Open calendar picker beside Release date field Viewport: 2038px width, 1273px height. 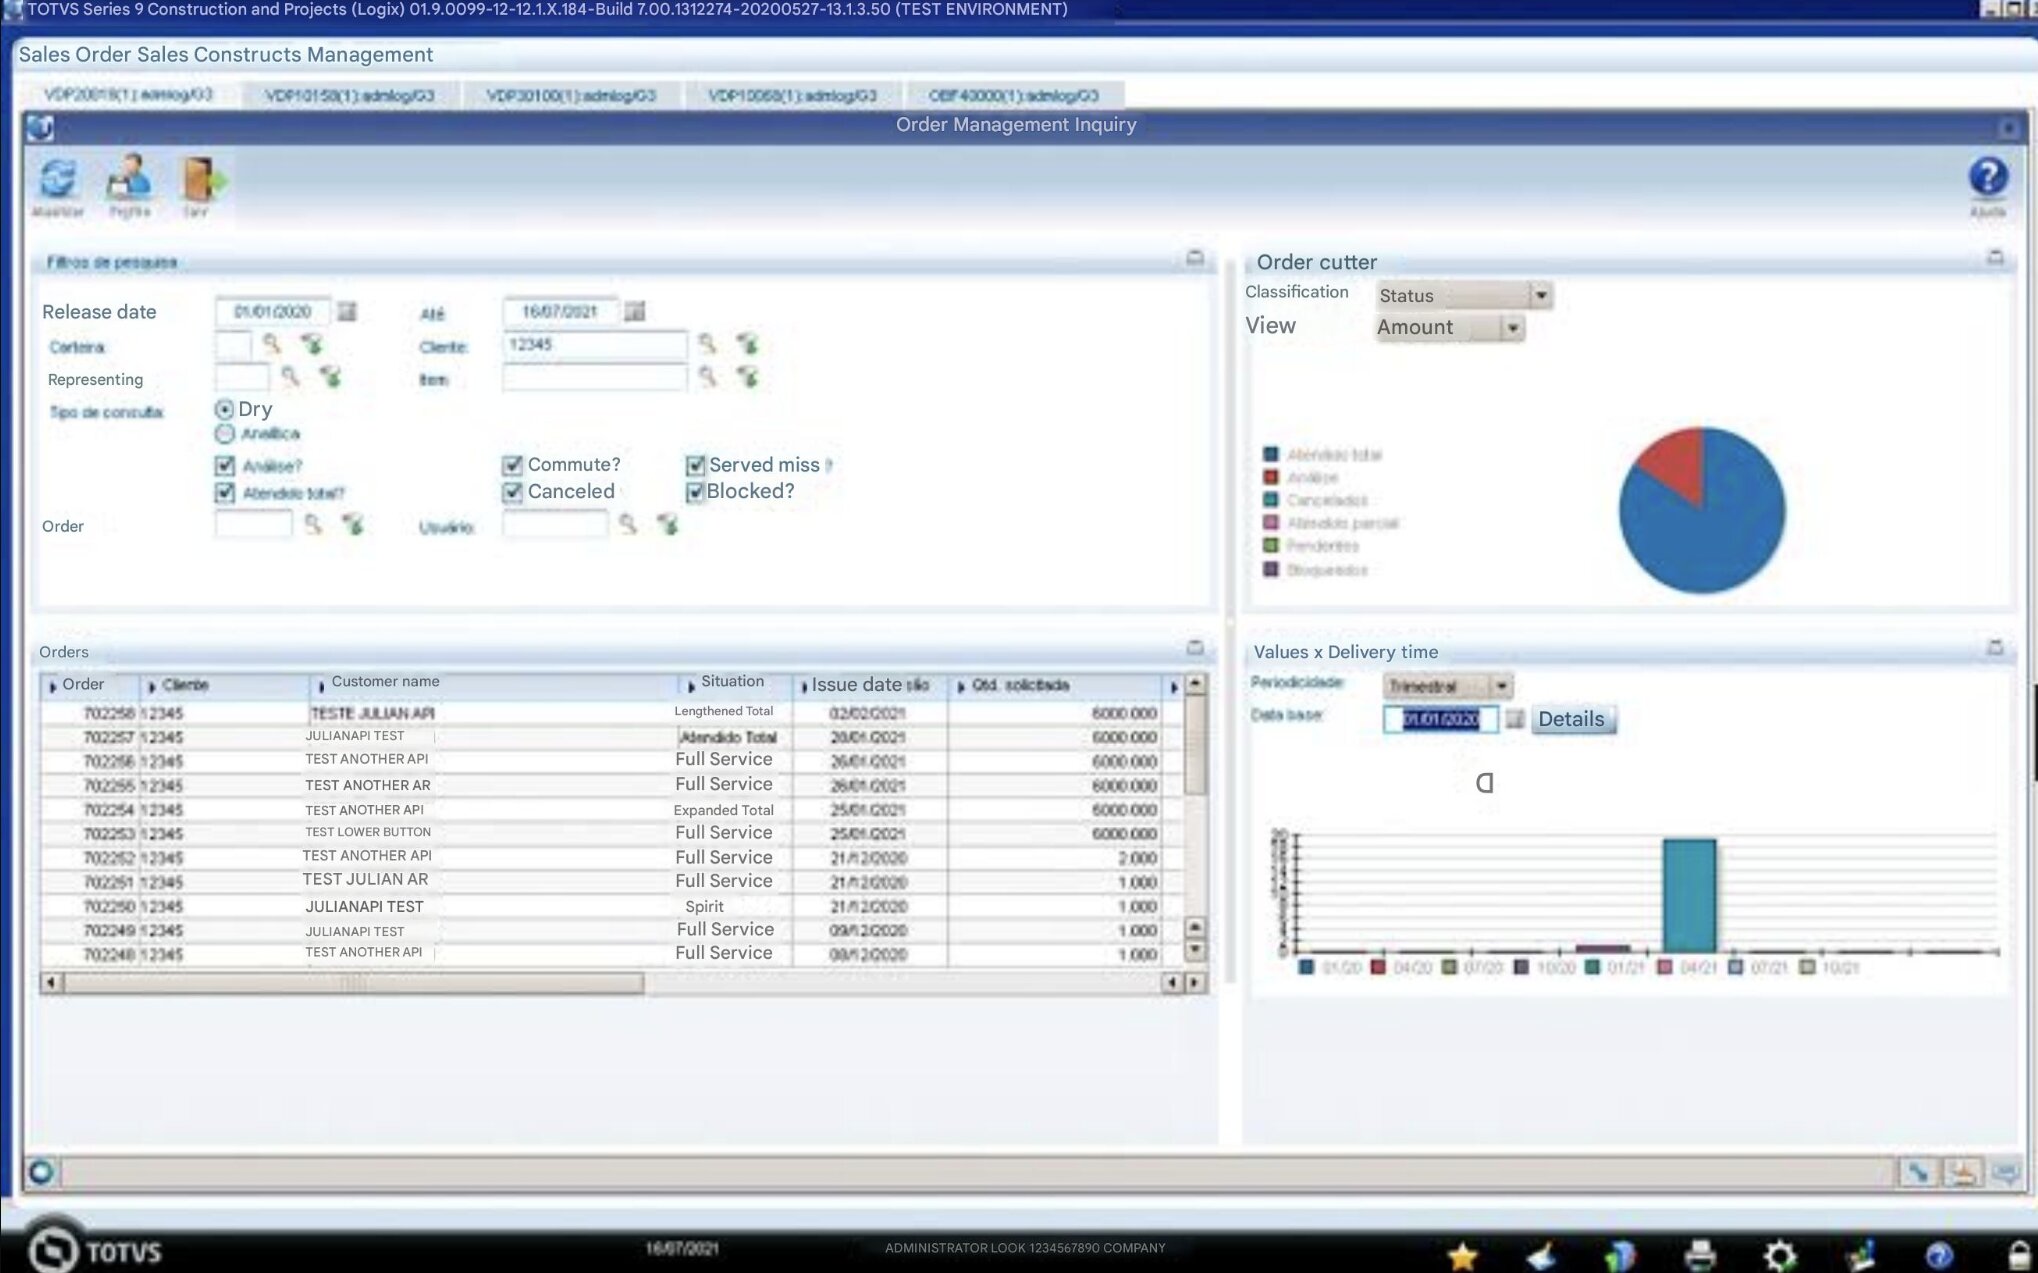[347, 312]
